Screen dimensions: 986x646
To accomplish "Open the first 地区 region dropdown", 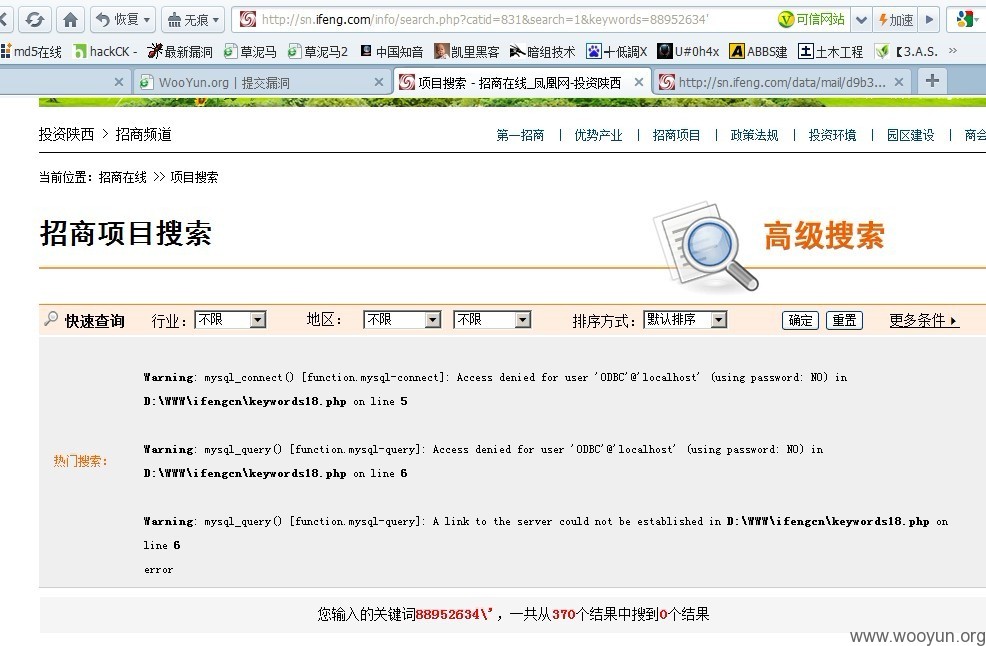I will pos(402,320).
